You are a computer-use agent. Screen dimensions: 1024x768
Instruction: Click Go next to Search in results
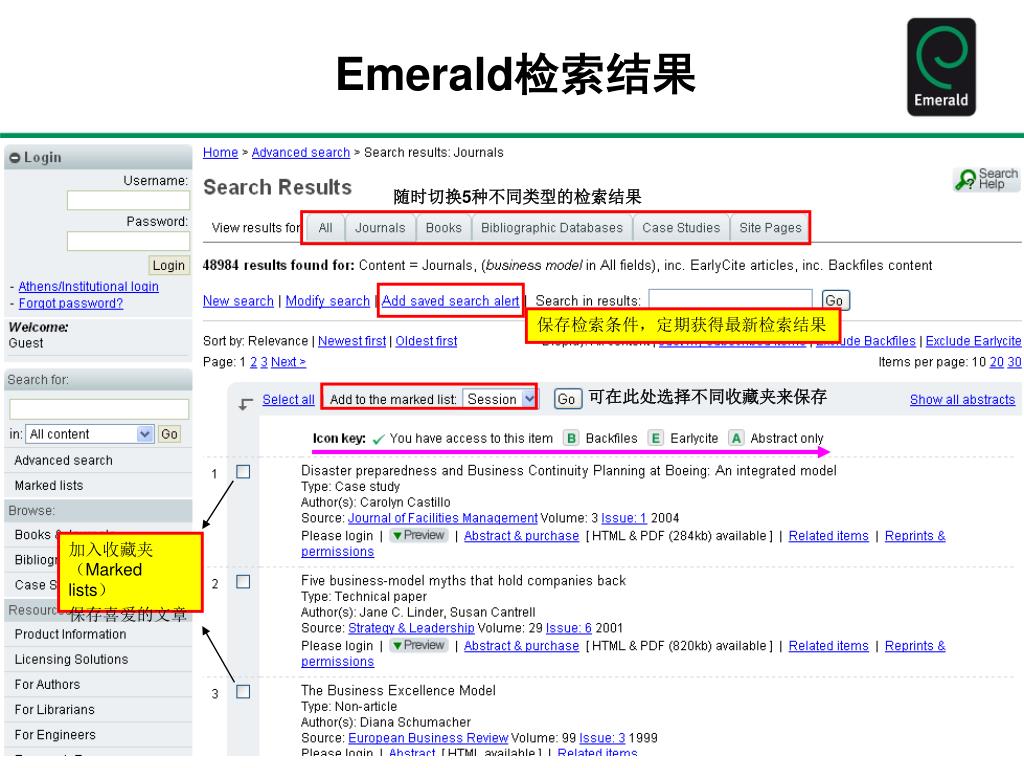[x=835, y=300]
